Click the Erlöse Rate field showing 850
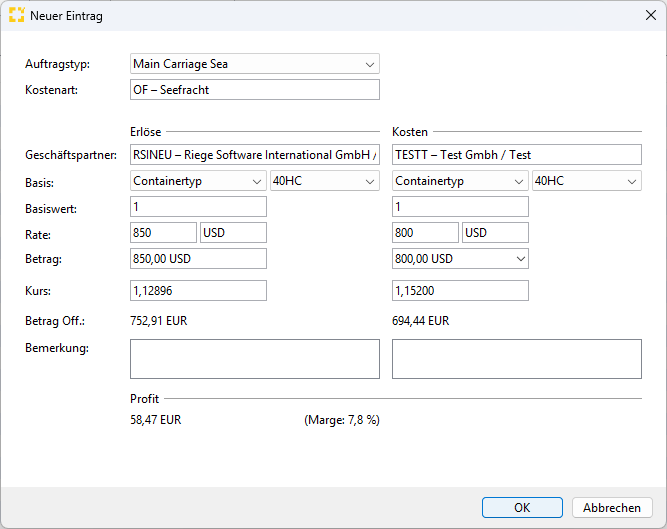Image resolution: width=667 pixels, height=529 pixels. (163, 233)
